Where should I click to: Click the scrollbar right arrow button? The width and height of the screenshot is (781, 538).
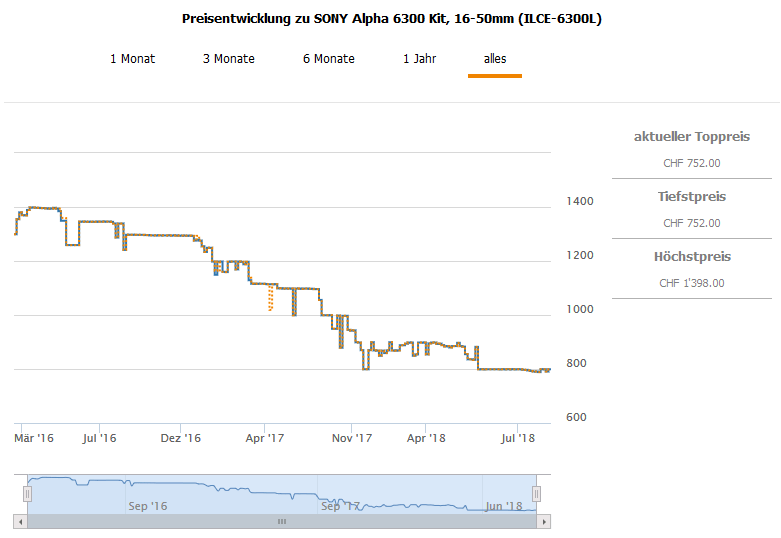544,521
